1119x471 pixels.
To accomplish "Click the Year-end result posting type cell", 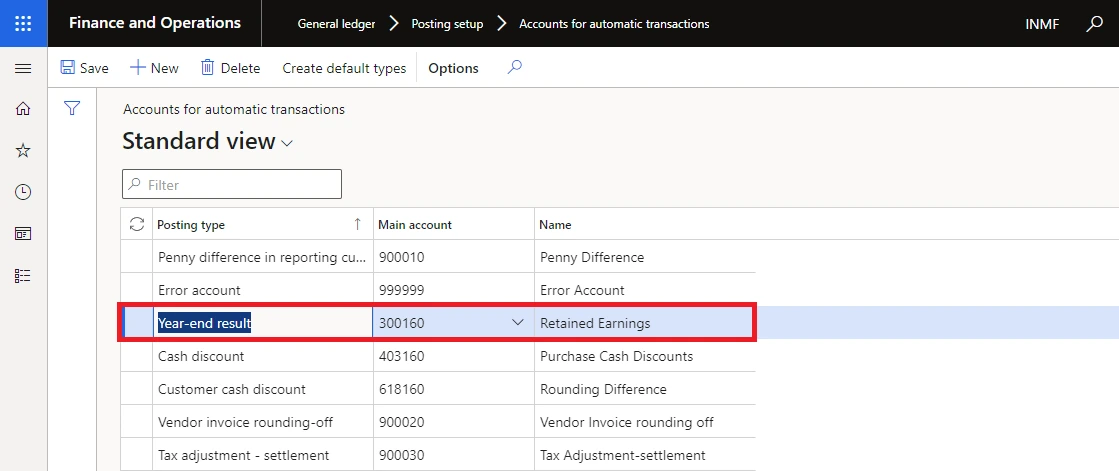I will 263,323.
